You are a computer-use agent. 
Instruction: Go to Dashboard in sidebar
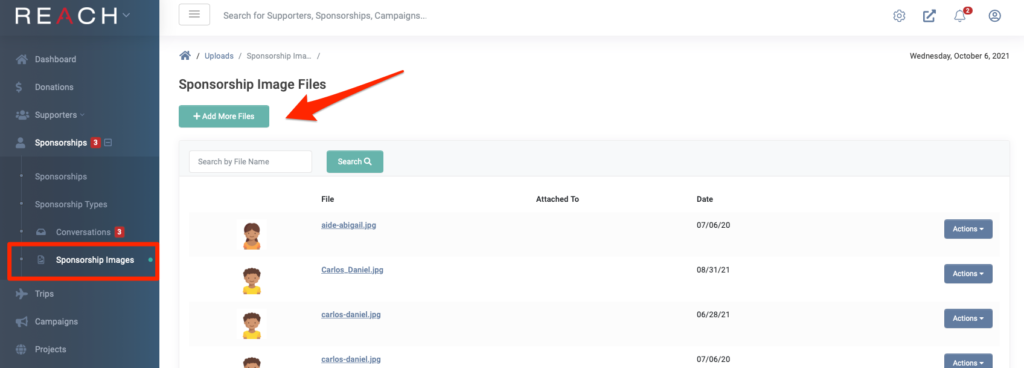(56, 59)
